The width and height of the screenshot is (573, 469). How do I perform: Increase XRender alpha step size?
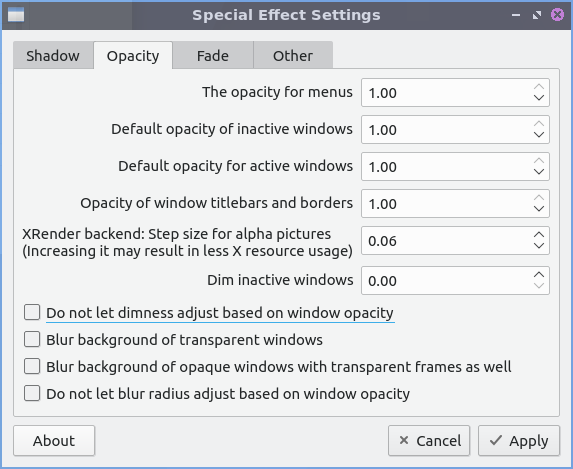(x=539, y=235)
